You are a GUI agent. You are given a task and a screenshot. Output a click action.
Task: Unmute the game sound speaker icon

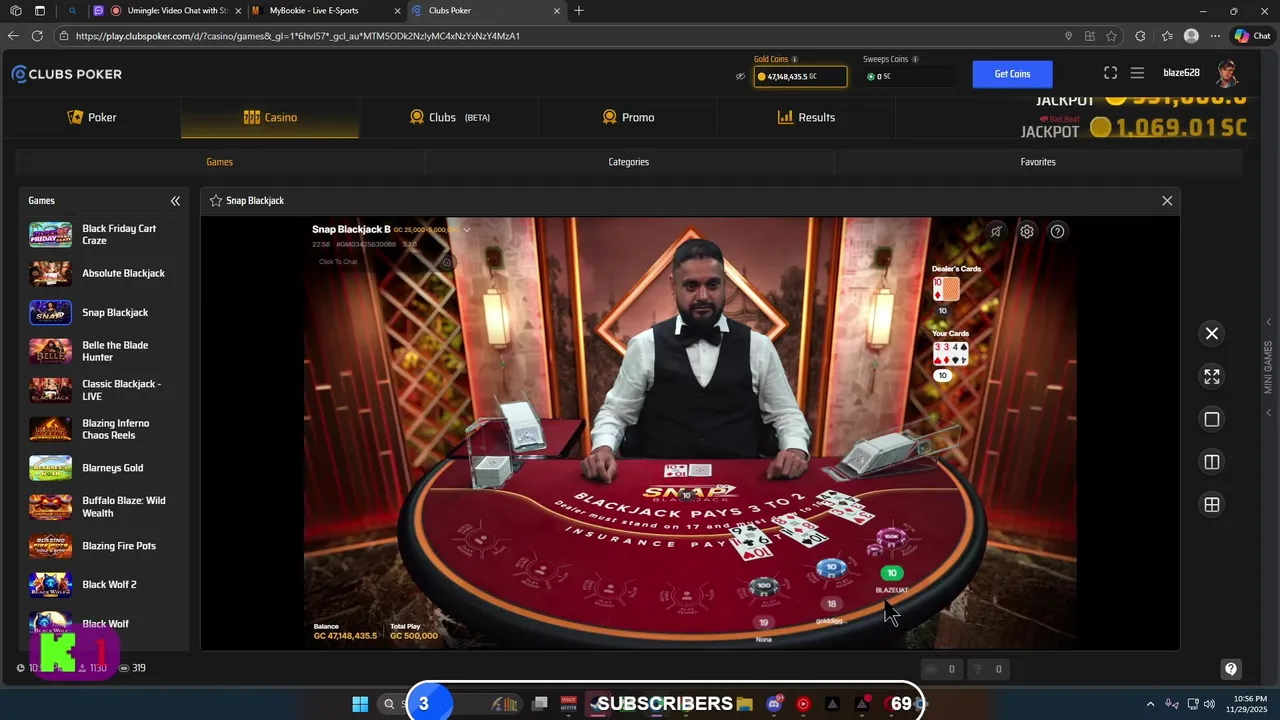(x=996, y=231)
